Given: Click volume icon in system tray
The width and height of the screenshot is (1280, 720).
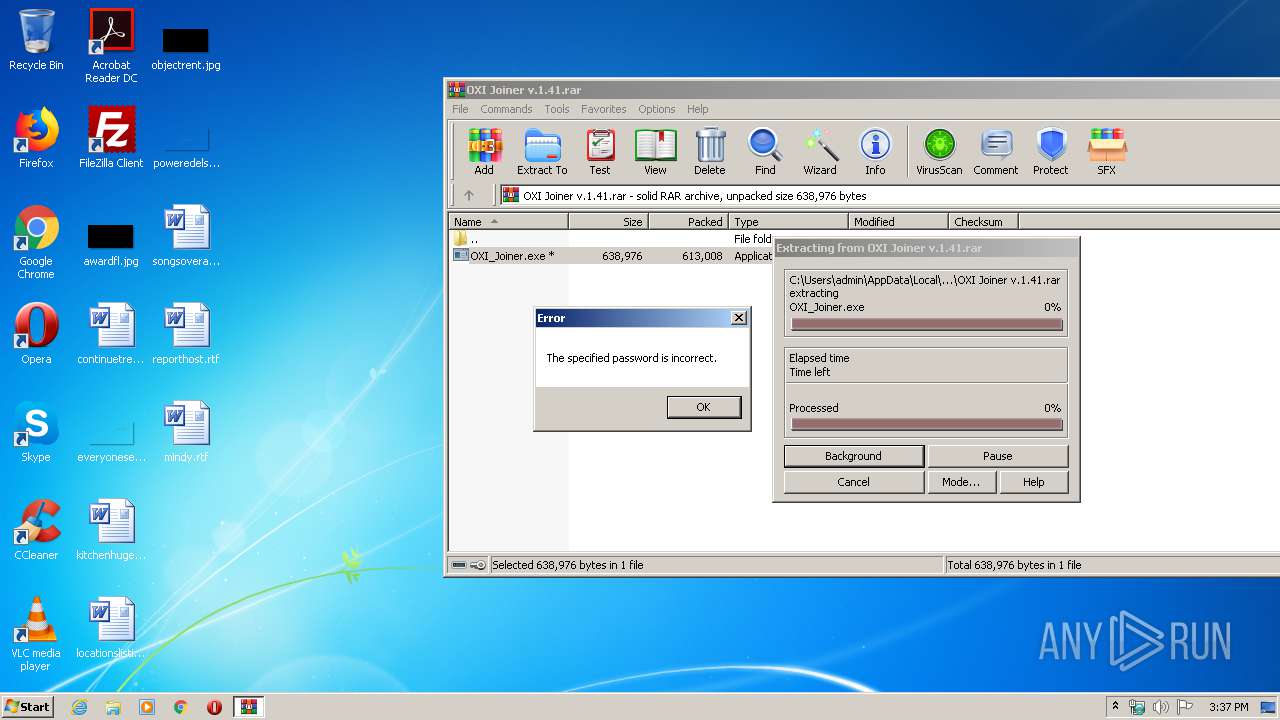Looking at the screenshot, I should coord(1161,707).
